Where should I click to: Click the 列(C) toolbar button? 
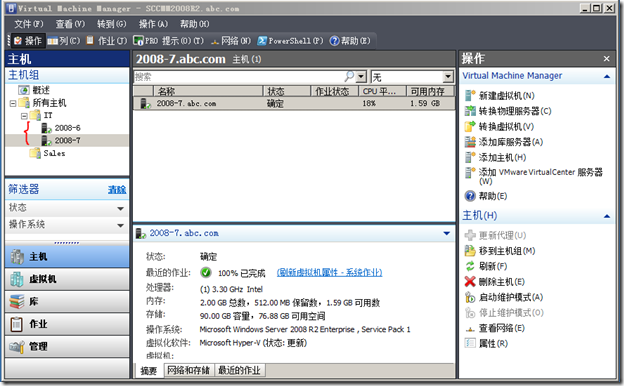pos(64,41)
